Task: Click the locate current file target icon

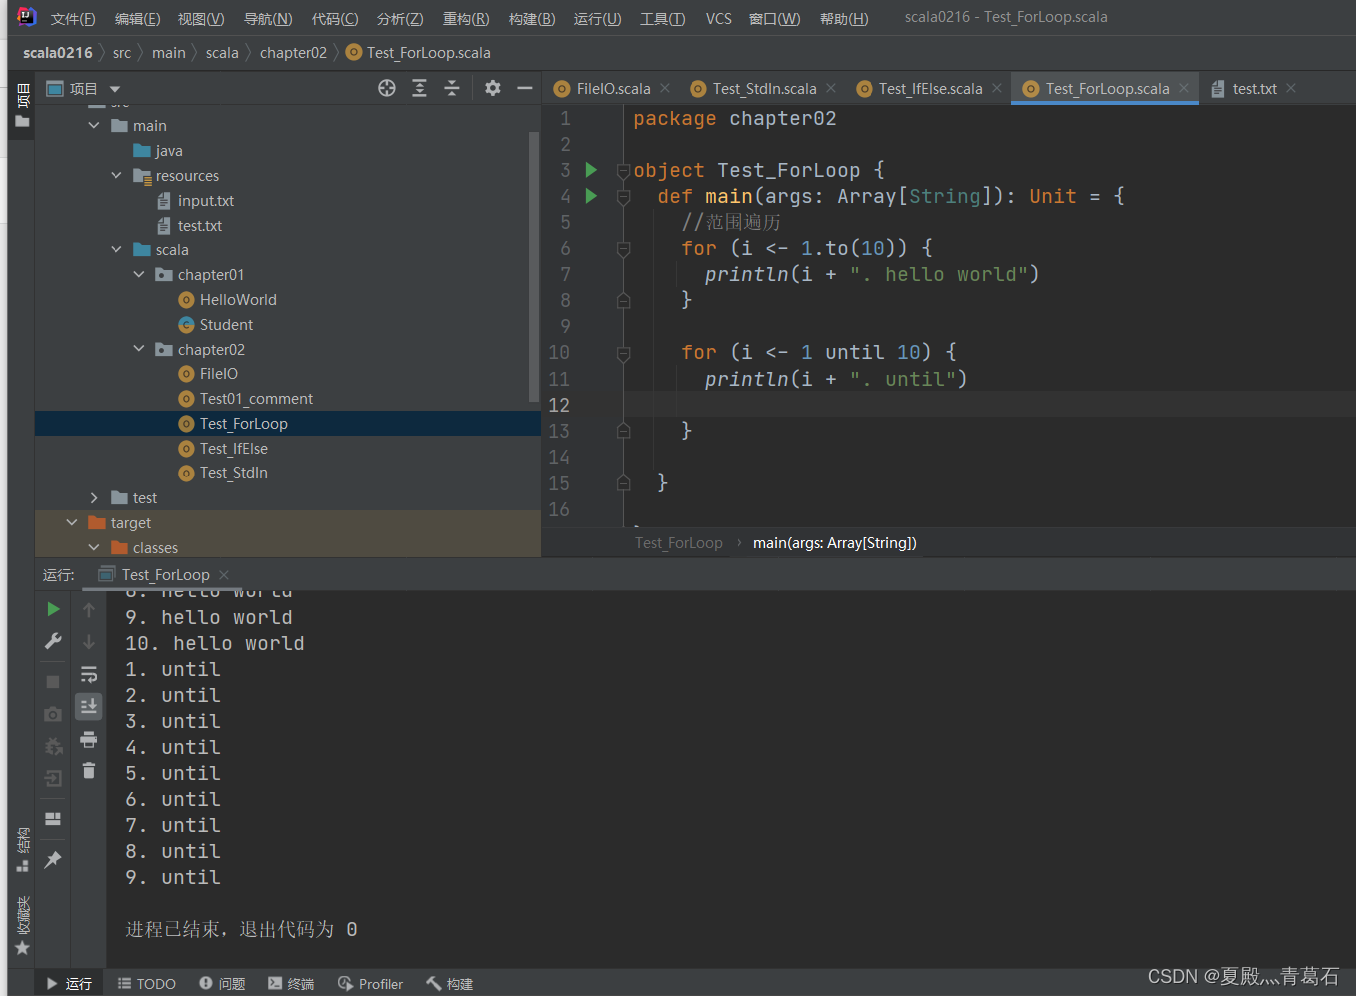Action: (387, 88)
